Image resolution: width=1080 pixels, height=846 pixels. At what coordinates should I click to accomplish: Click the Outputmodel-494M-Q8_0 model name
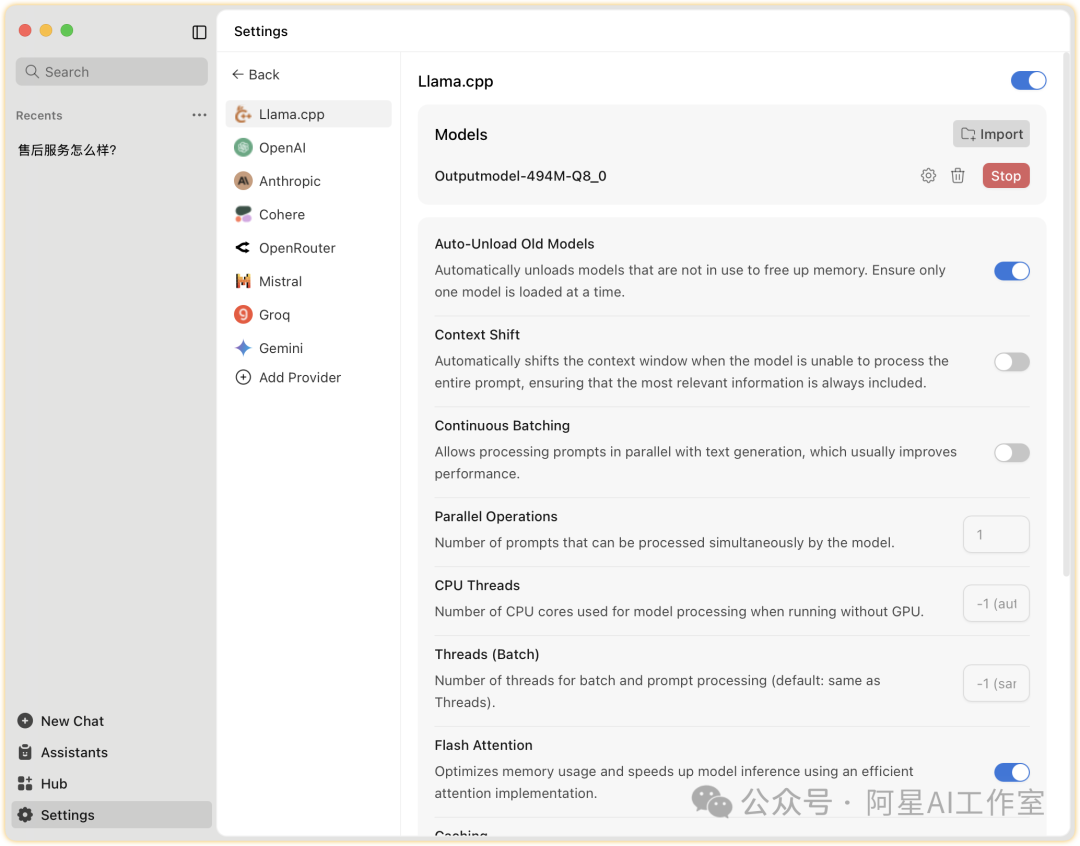pyautogui.click(x=520, y=176)
